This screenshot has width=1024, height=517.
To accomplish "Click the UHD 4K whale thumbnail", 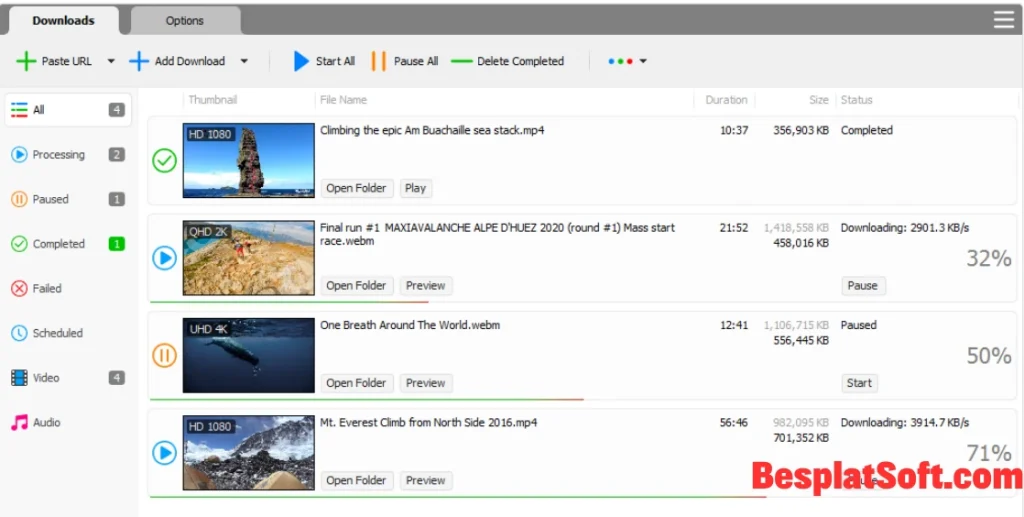I will (x=249, y=356).
